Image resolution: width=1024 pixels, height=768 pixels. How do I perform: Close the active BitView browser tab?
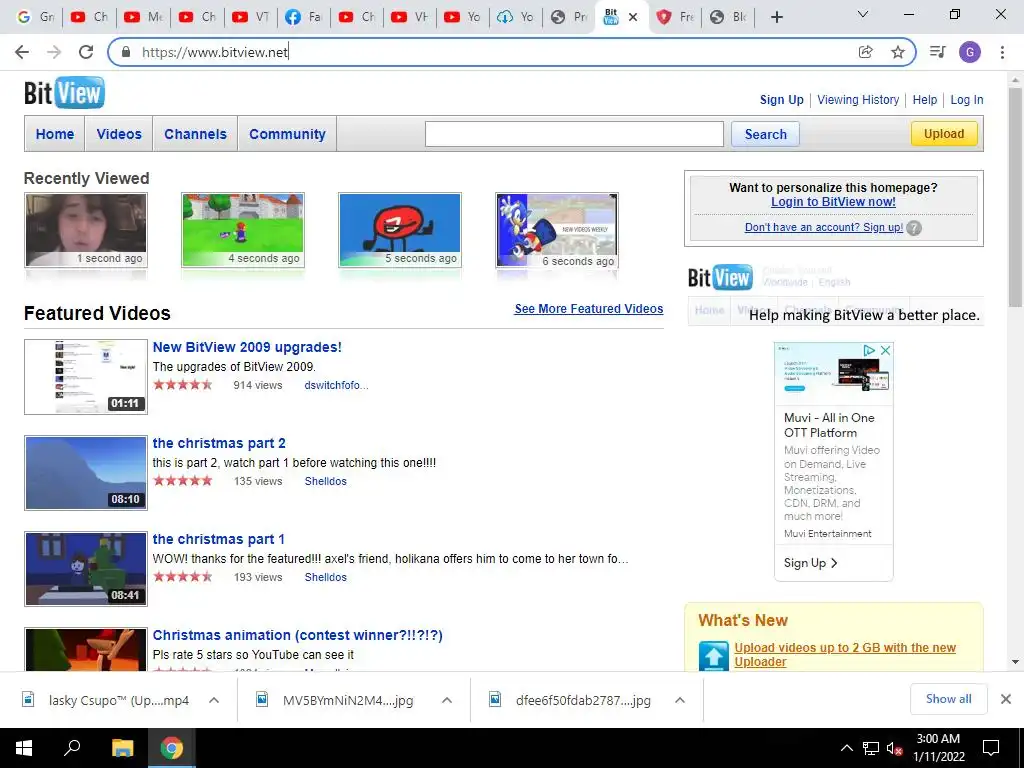[x=633, y=18]
